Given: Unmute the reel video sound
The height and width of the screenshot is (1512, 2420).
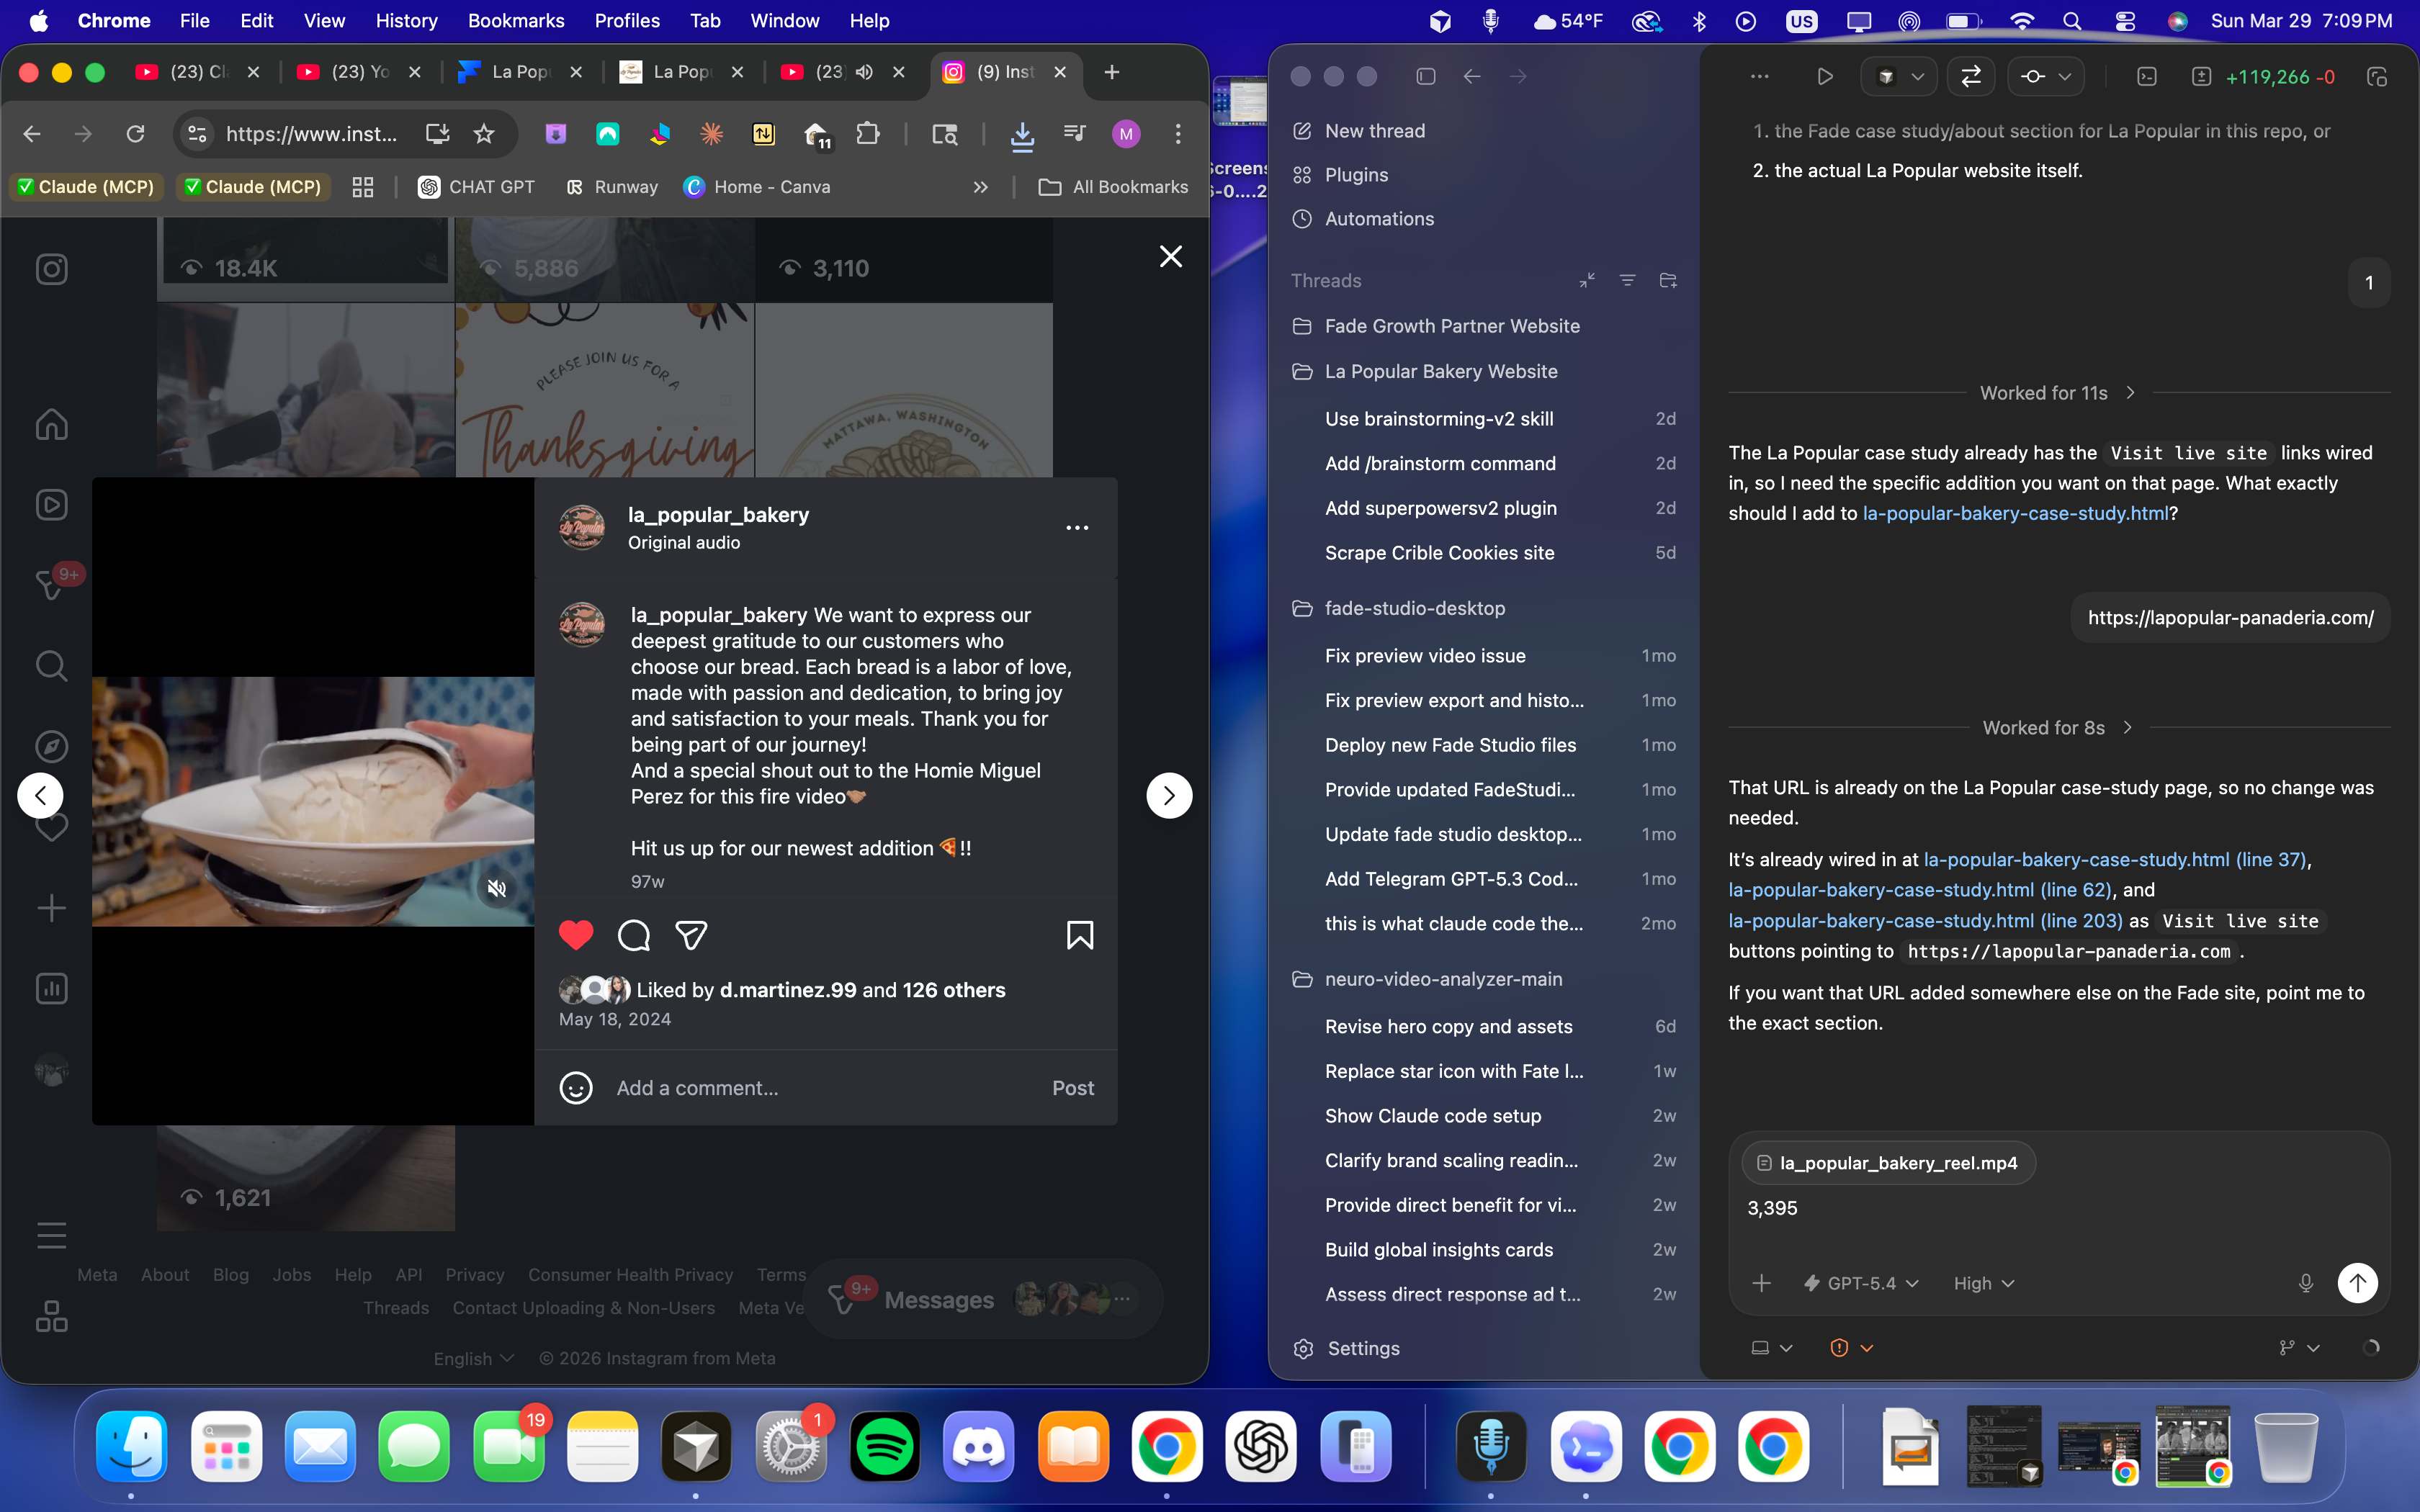Looking at the screenshot, I should (x=497, y=888).
